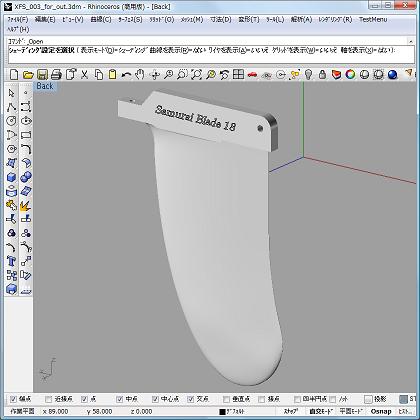The width and height of the screenshot is (420, 420).
Task: Select the Polyline tool in the side toolbar
Action: (x=12, y=107)
